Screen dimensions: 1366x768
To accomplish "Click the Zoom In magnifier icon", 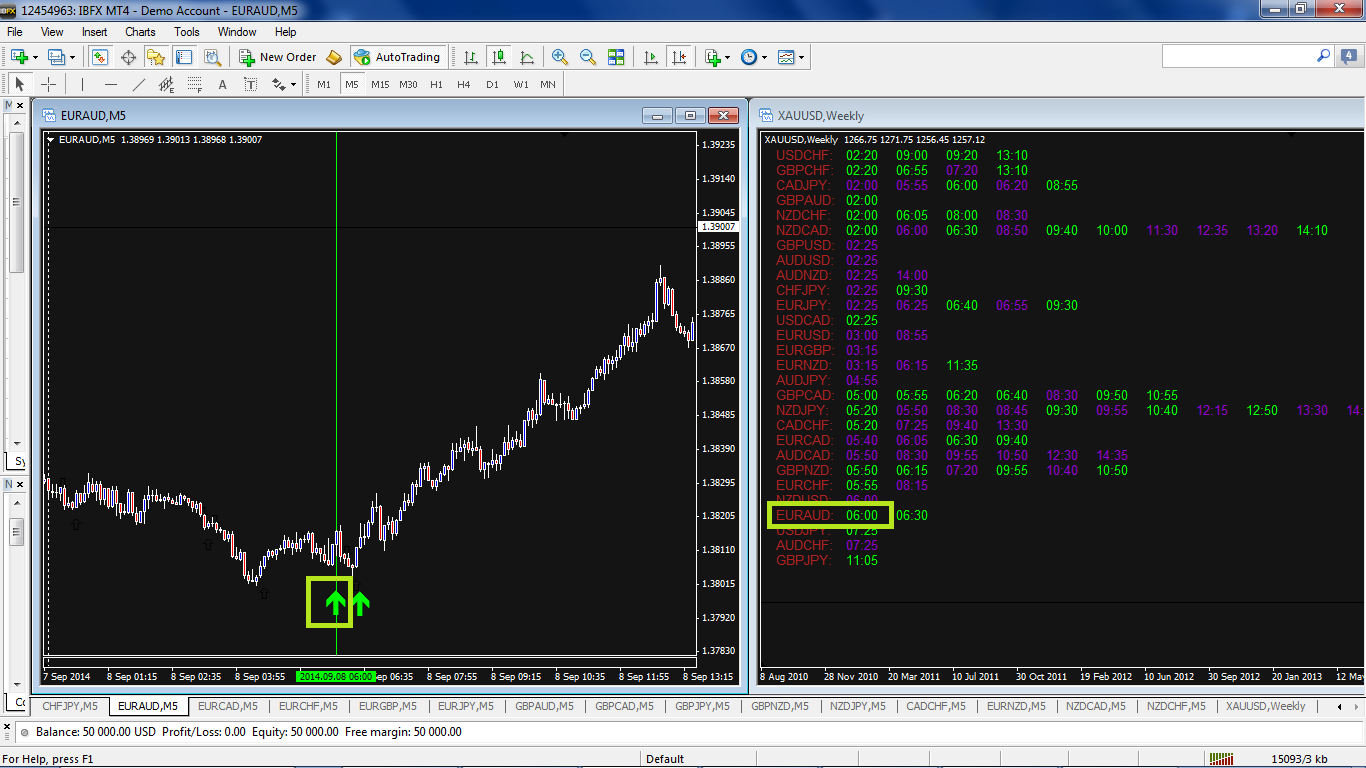I will (x=560, y=57).
